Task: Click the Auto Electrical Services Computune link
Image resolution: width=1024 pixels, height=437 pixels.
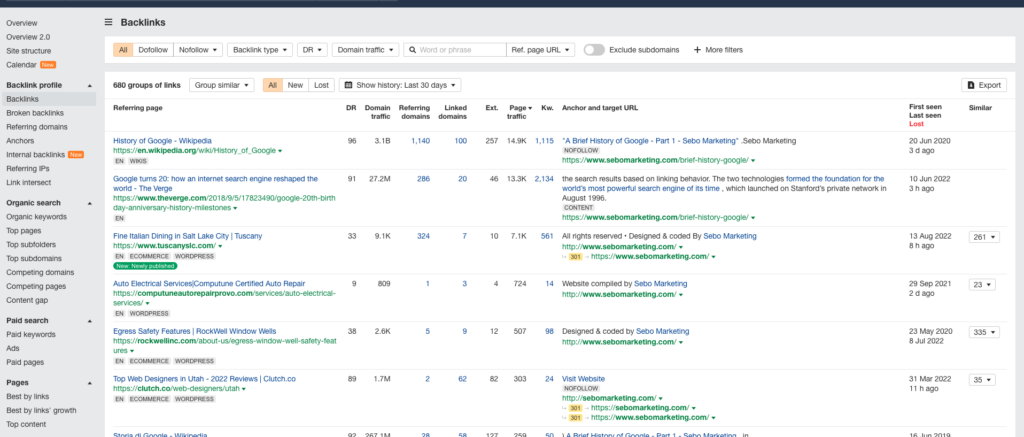Action: [209, 283]
